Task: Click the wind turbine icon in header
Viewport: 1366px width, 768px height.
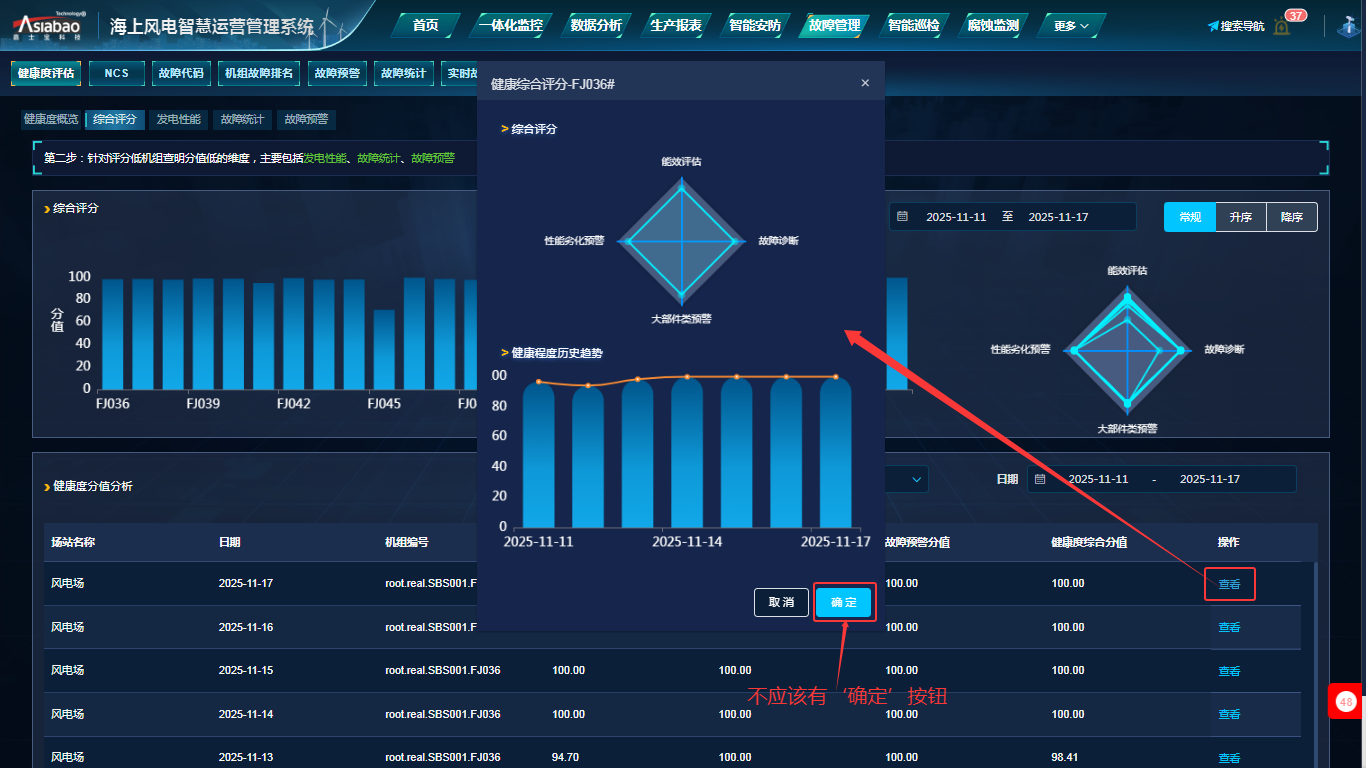Action: [1346, 26]
